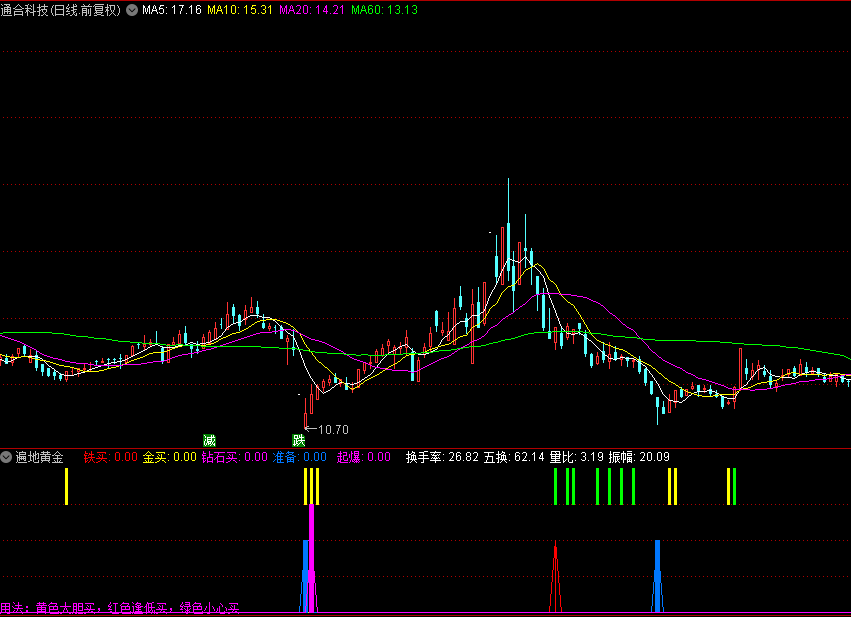Click the red triangle signal spike

555,576
